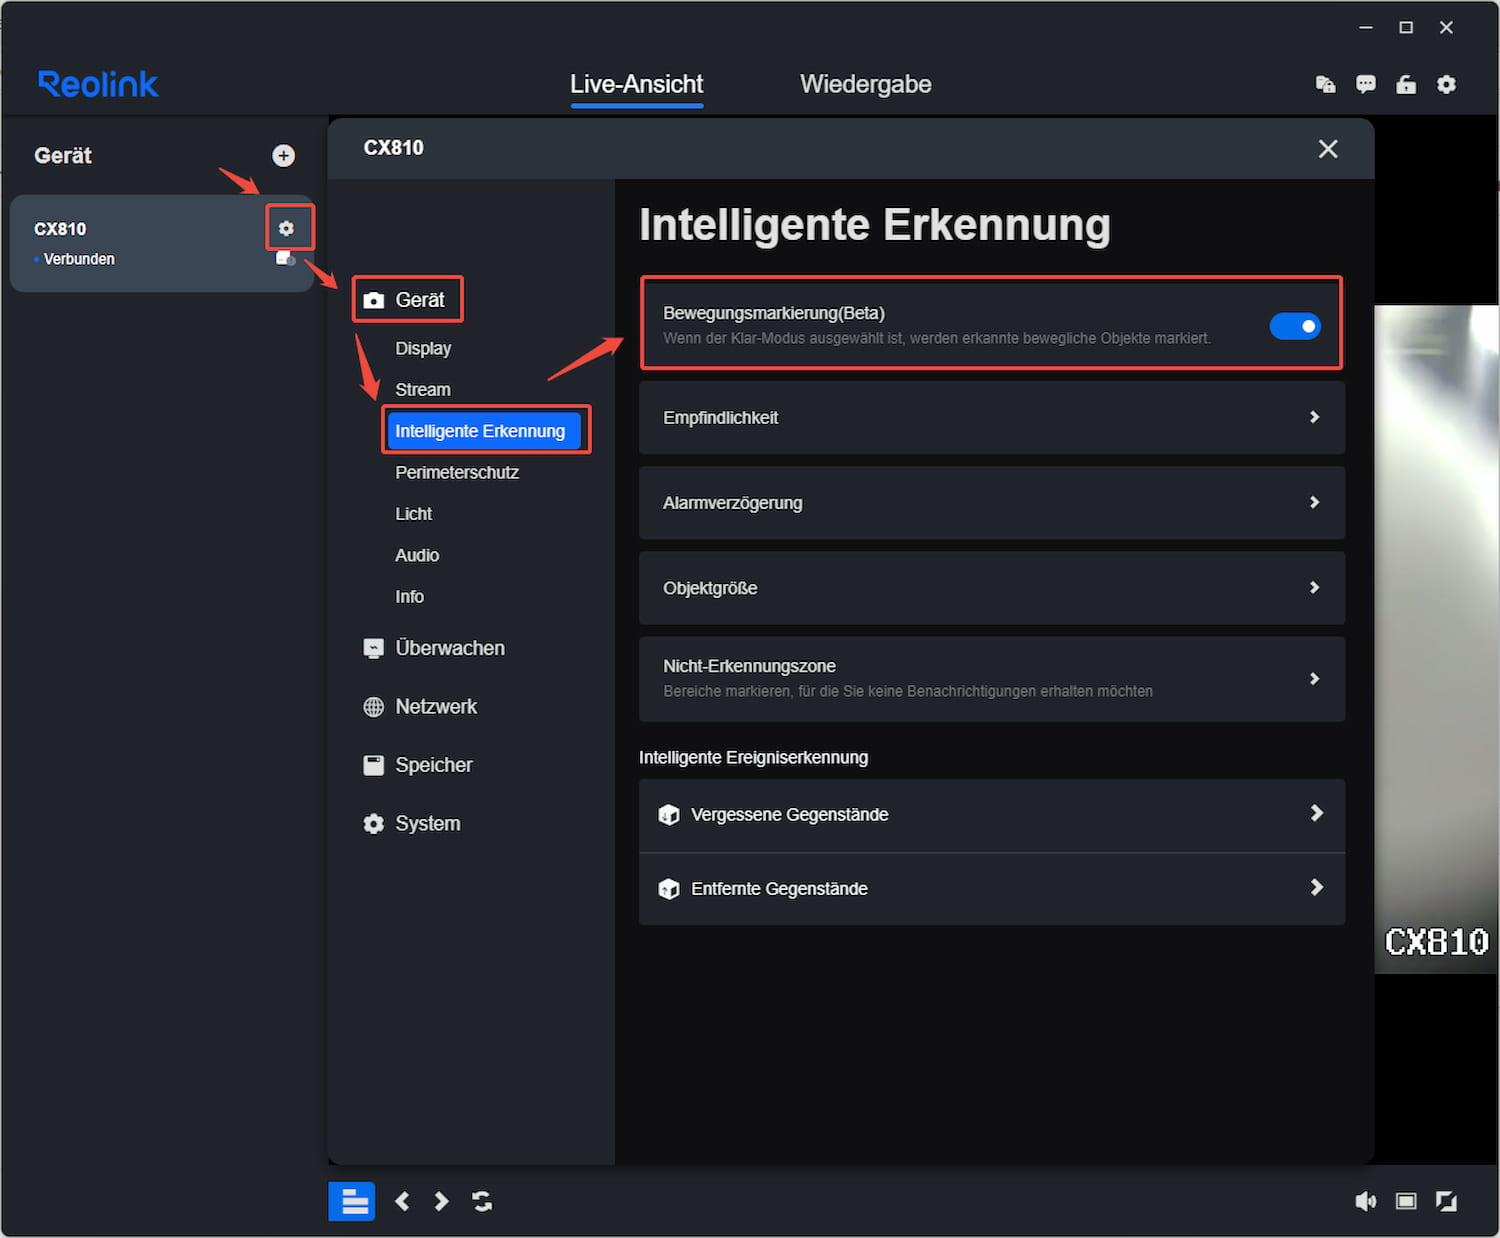Click 'Intelligente Ereigniserkennung' section heading
Image resolution: width=1500 pixels, height=1238 pixels.
(x=754, y=757)
